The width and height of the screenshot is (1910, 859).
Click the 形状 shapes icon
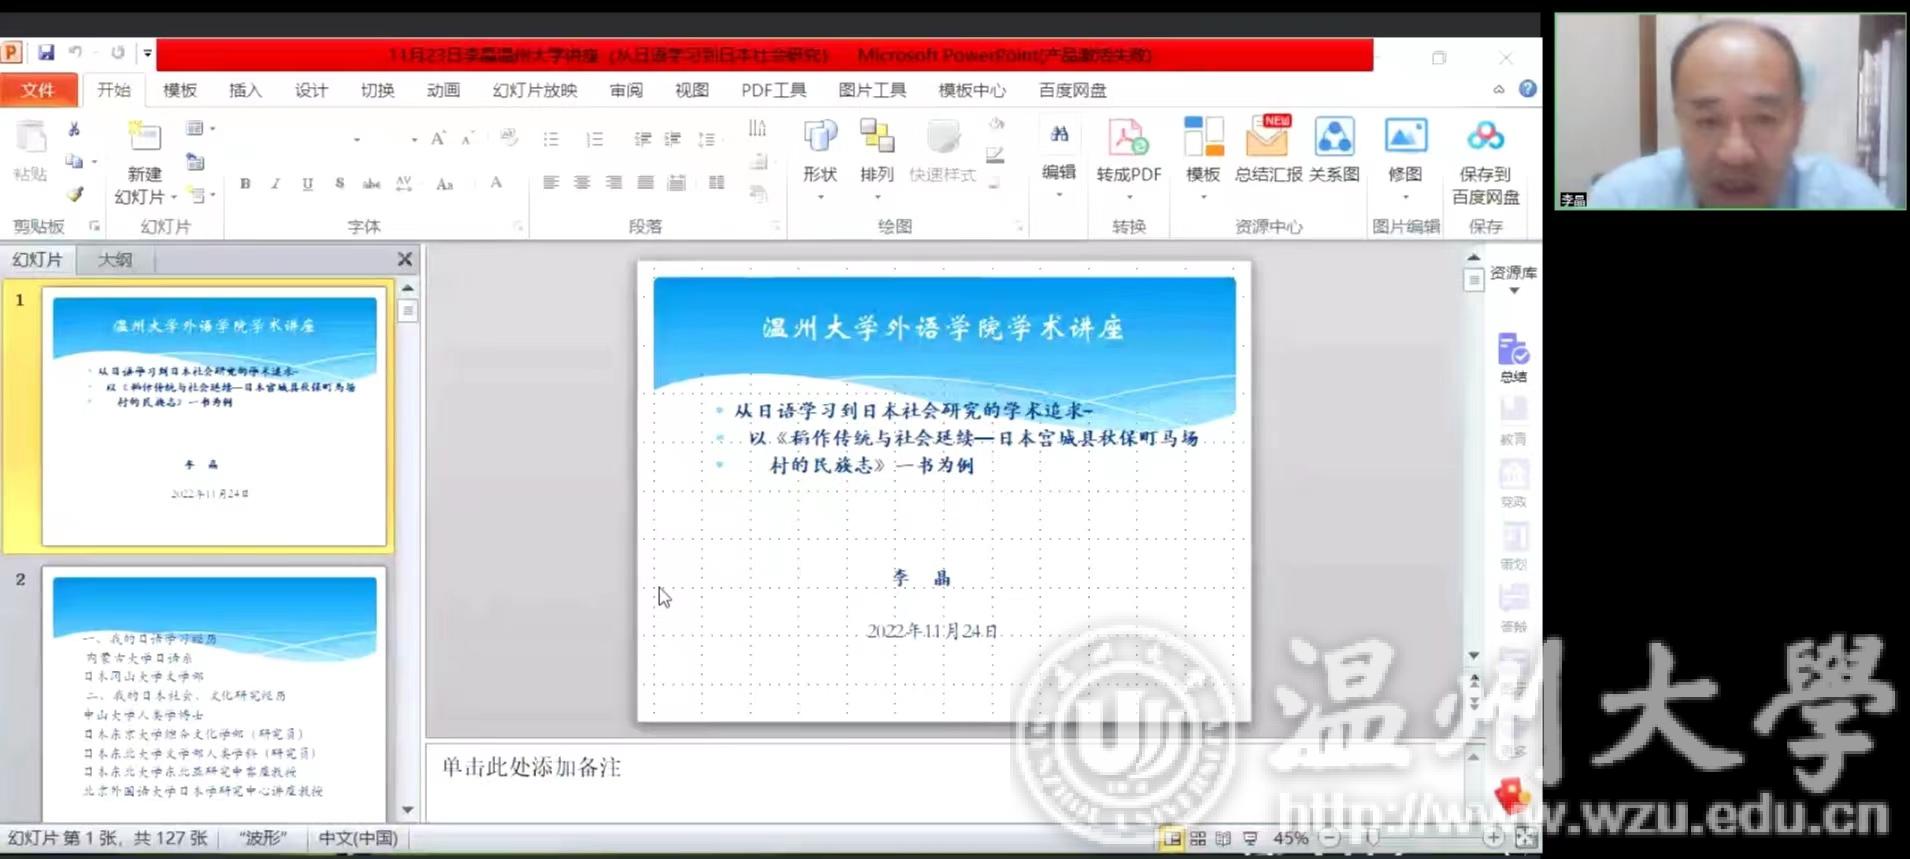click(x=820, y=138)
